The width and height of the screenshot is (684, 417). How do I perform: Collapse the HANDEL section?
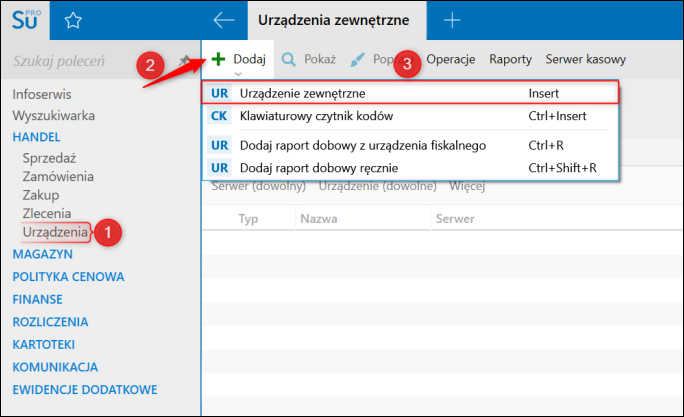click(37, 137)
